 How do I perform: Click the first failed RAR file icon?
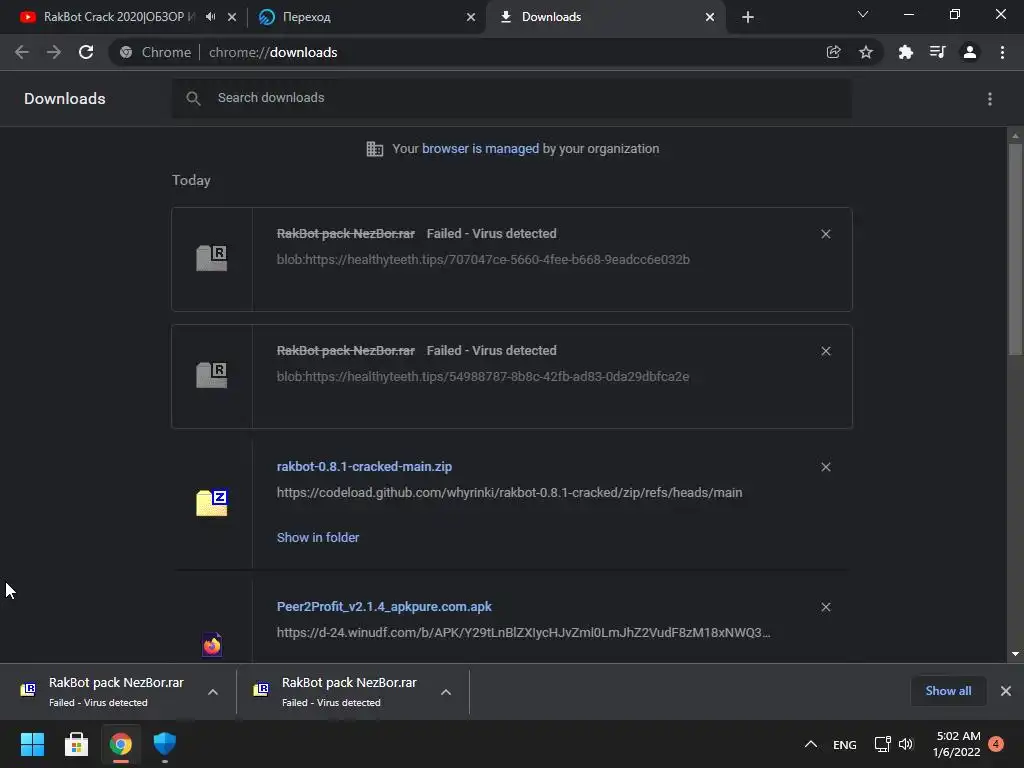tap(212, 258)
